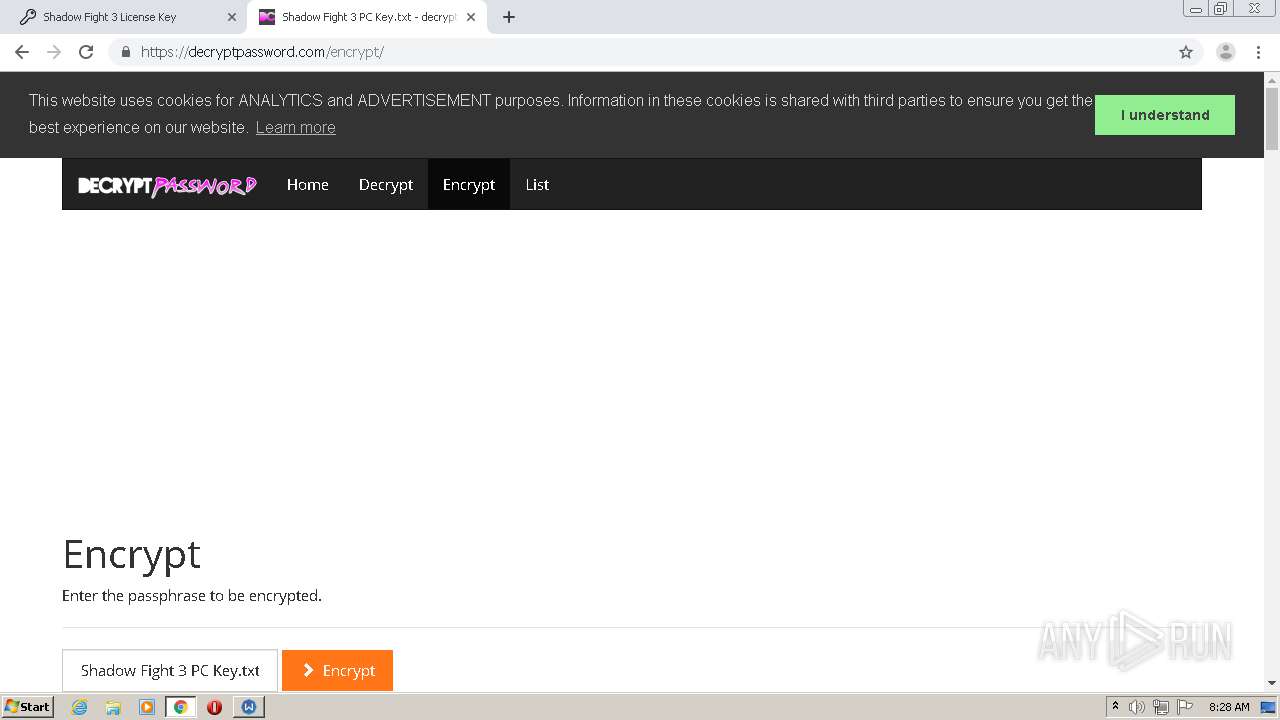The height and width of the screenshot is (720, 1280).
Task: Open the Decrypt page in navigation
Action: [386, 184]
